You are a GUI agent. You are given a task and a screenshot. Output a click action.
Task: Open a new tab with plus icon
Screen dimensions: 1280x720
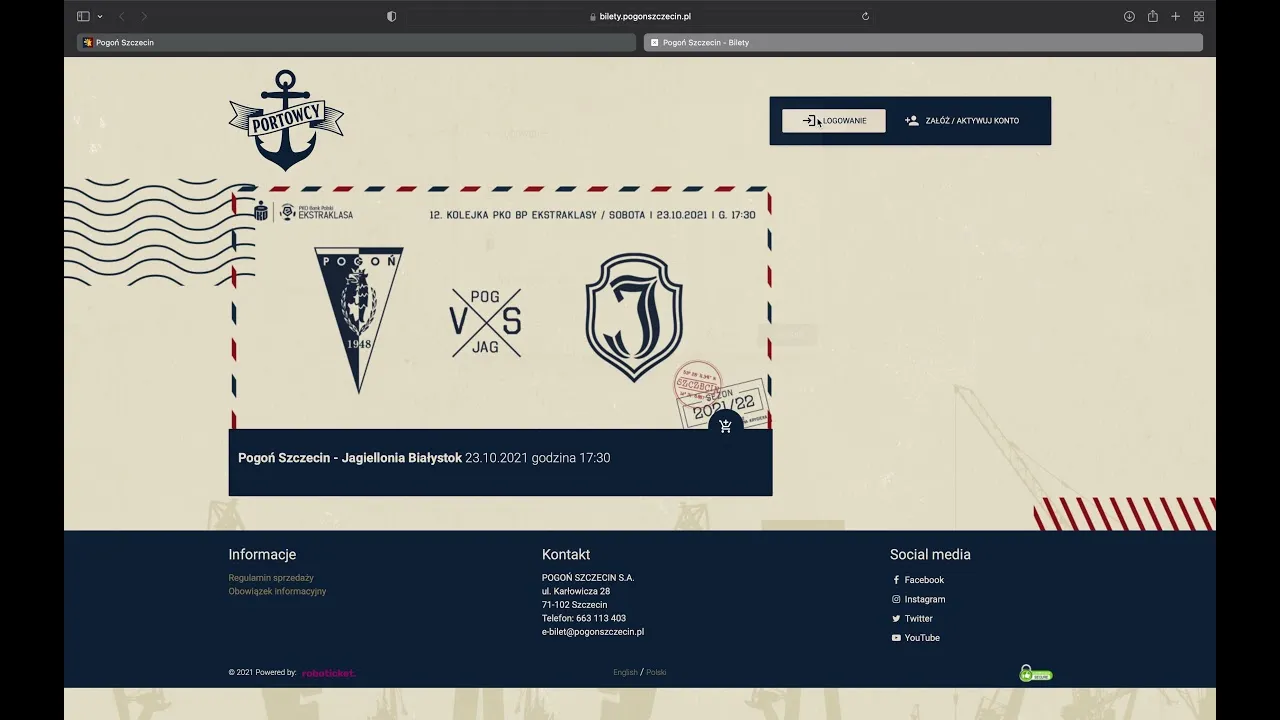(x=1175, y=16)
